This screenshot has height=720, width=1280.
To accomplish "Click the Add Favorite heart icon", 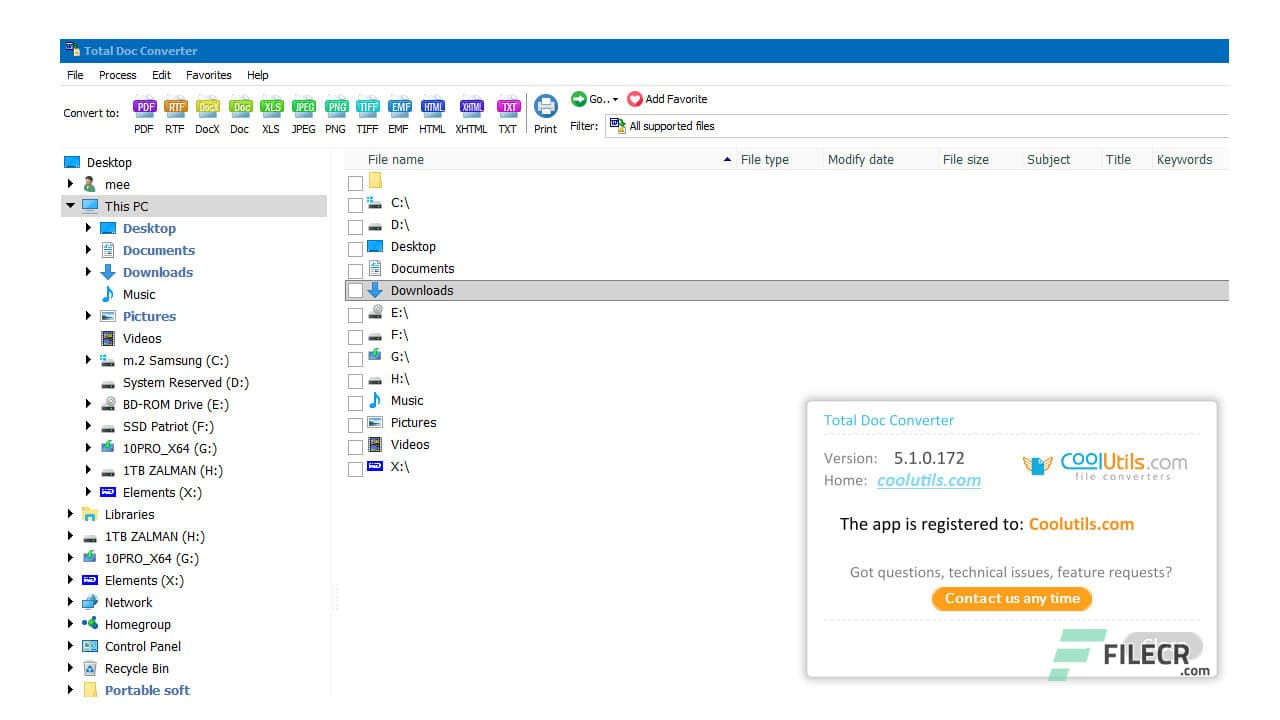I will pyautogui.click(x=636, y=99).
